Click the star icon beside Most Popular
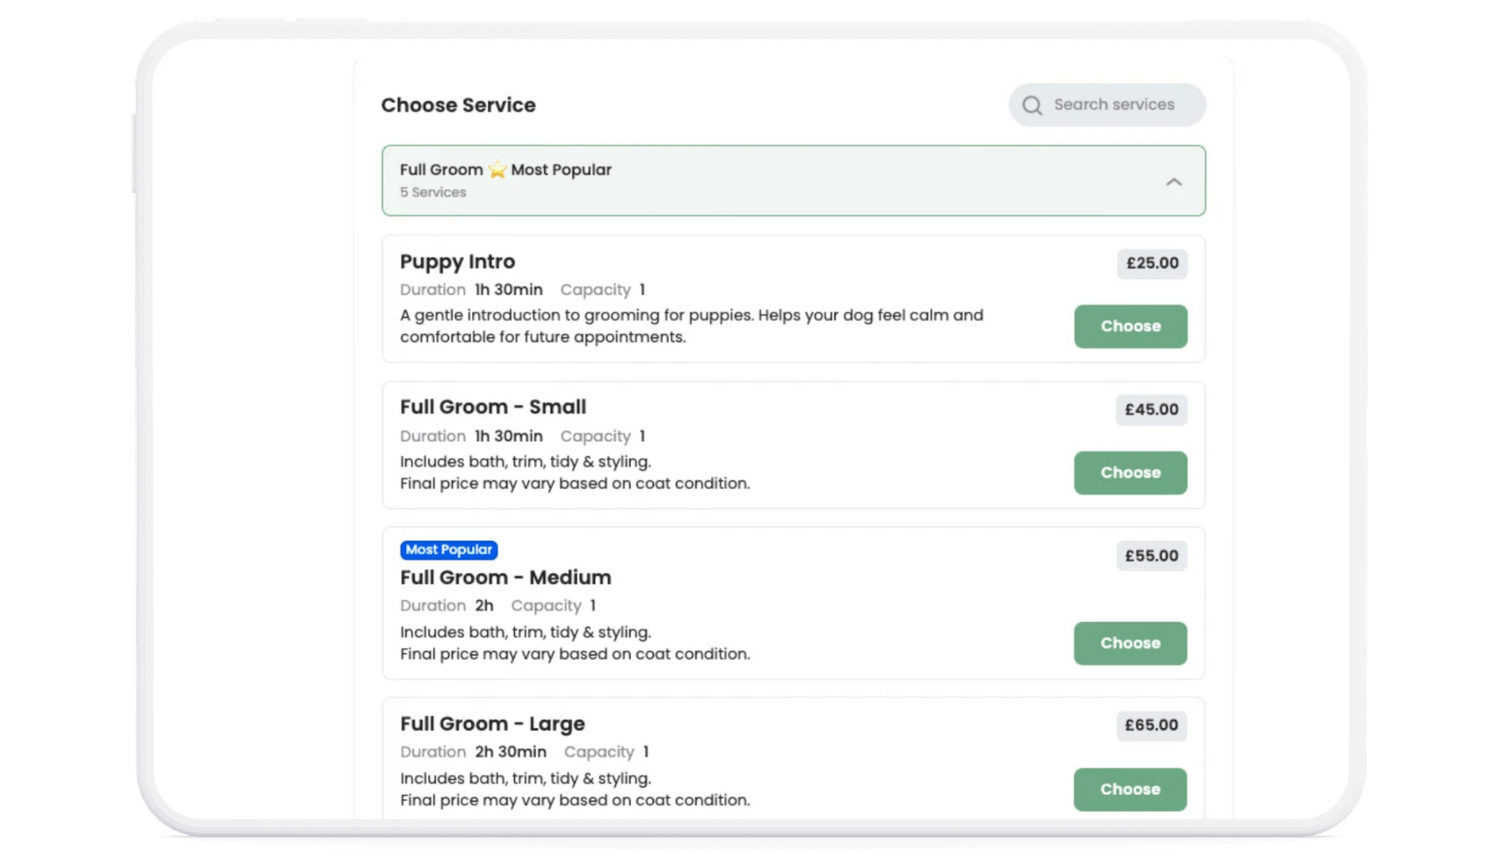Screen dimensions: 1500x857 (497, 170)
